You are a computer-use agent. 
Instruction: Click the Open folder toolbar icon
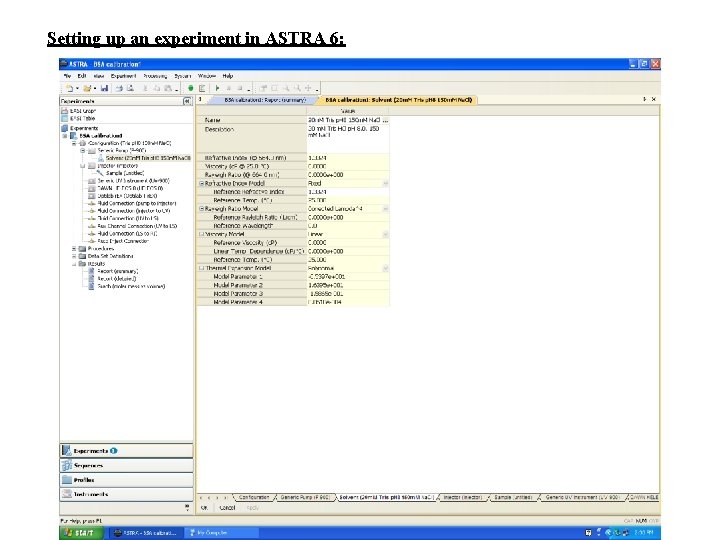tap(87, 88)
